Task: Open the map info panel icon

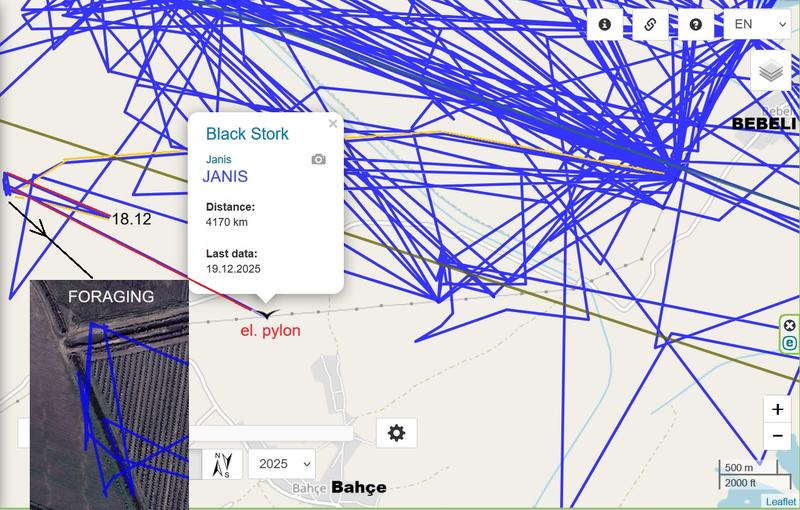Action: (x=605, y=24)
